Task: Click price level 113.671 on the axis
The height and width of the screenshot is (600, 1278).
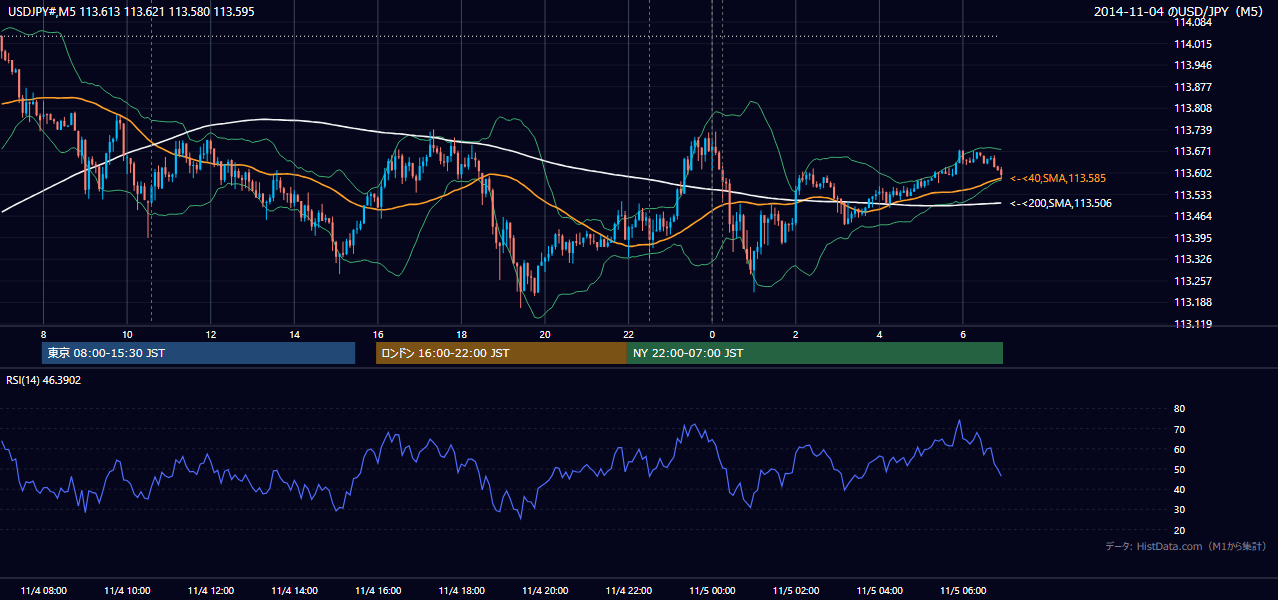Action: 1193,151
